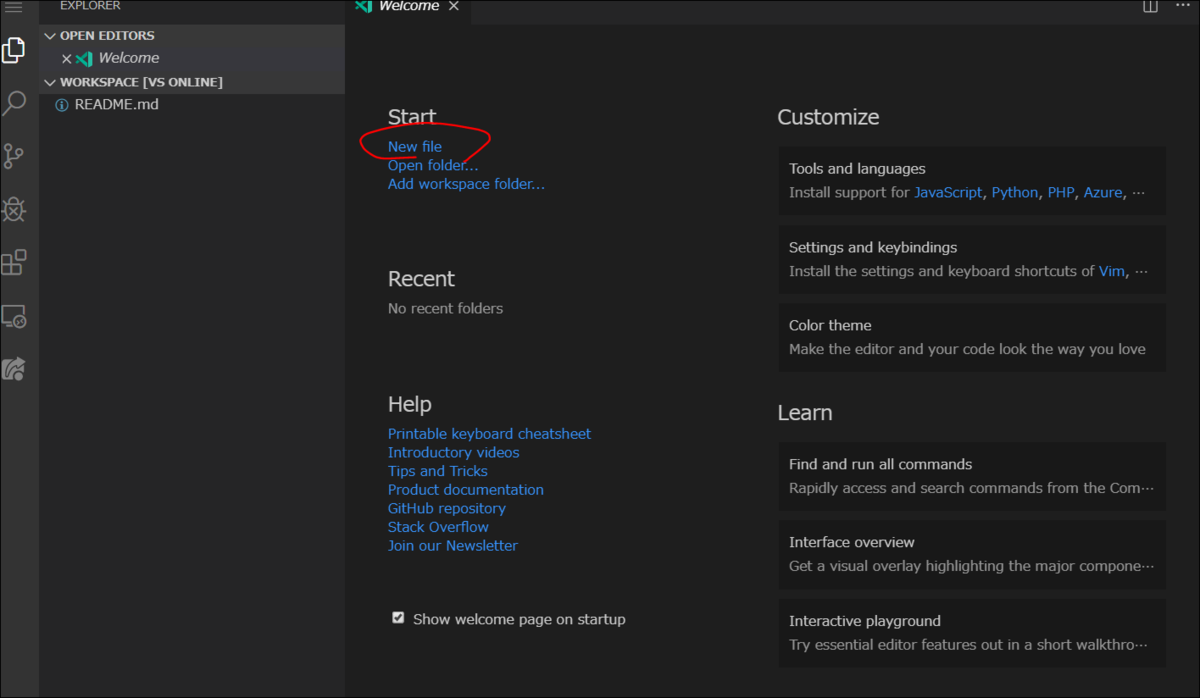Open the Debug bug icon
1200x698 pixels.
pos(14,209)
